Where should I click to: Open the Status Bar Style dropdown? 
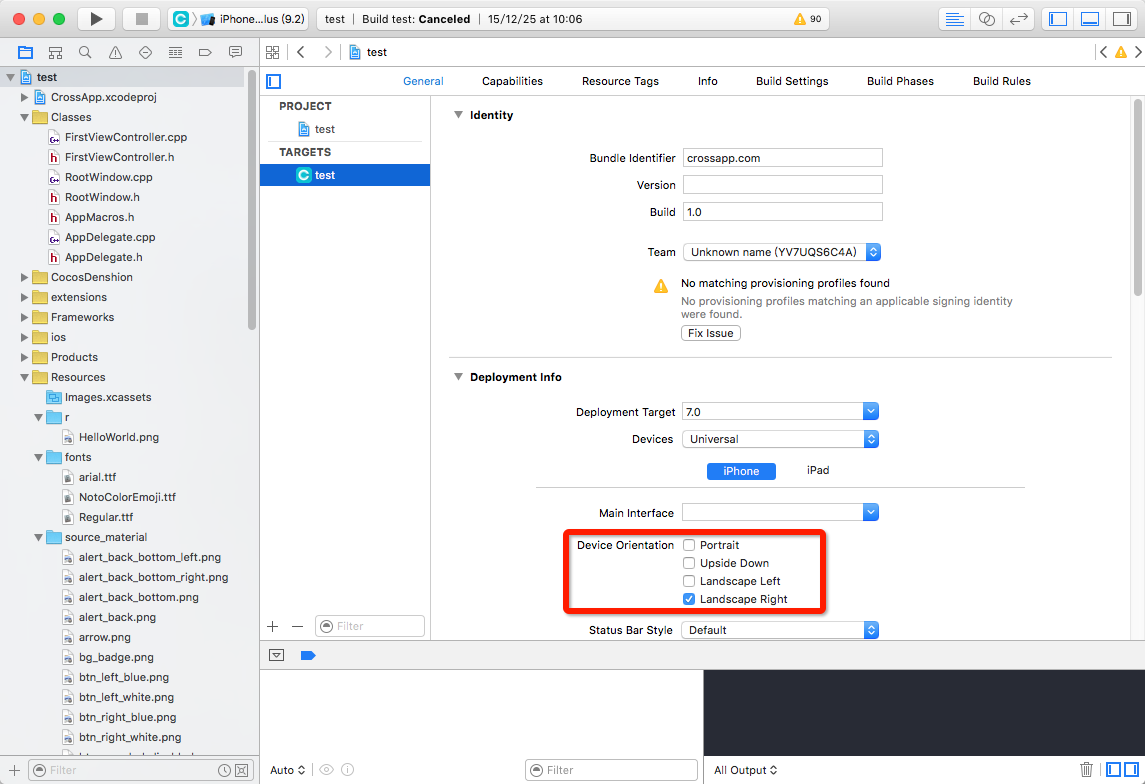[x=780, y=630]
